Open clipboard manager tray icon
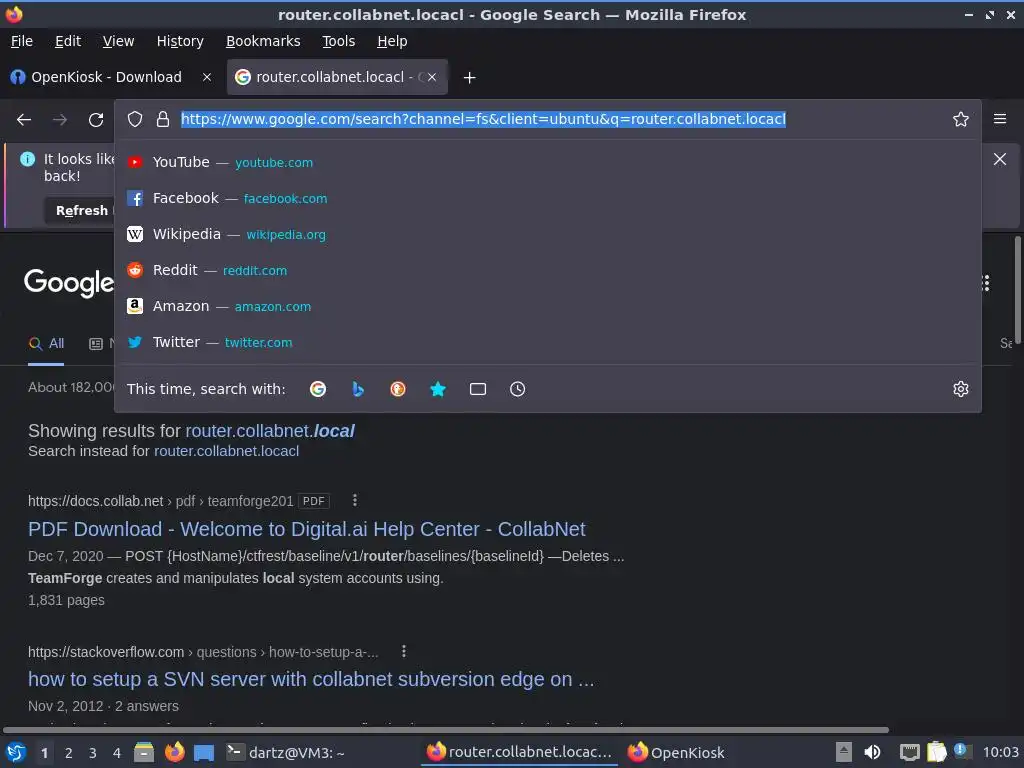This screenshot has width=1024, height=768. pos(936,752)
